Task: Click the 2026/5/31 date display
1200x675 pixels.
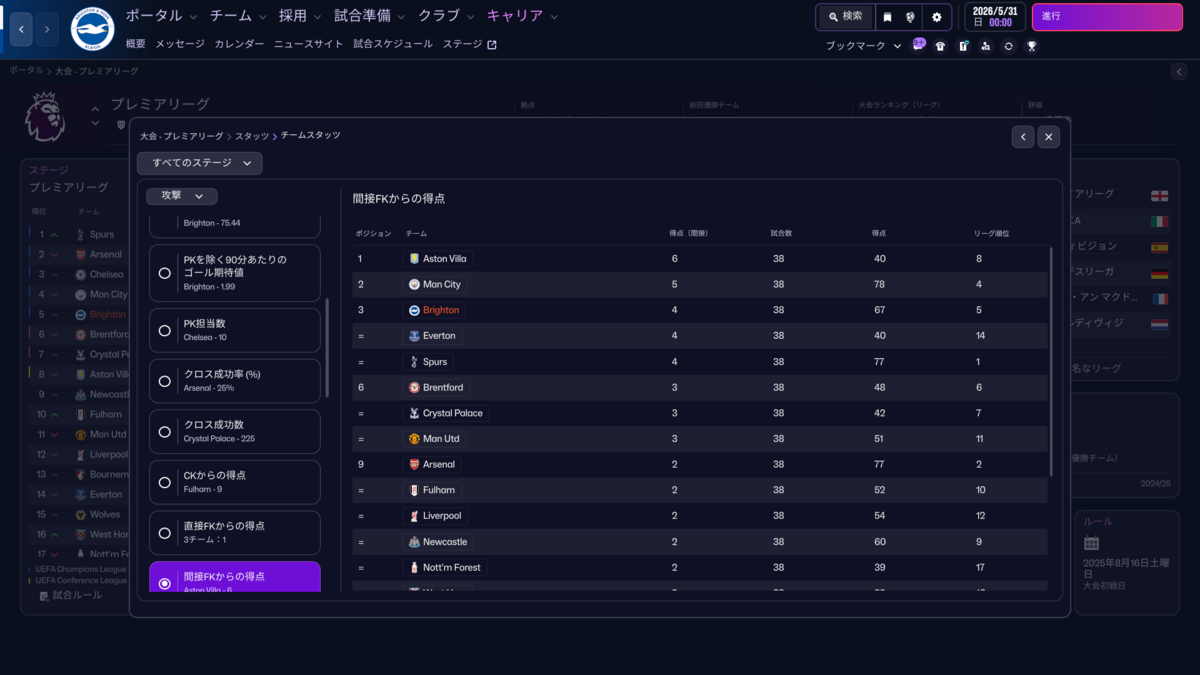Action: click(995, 17)
